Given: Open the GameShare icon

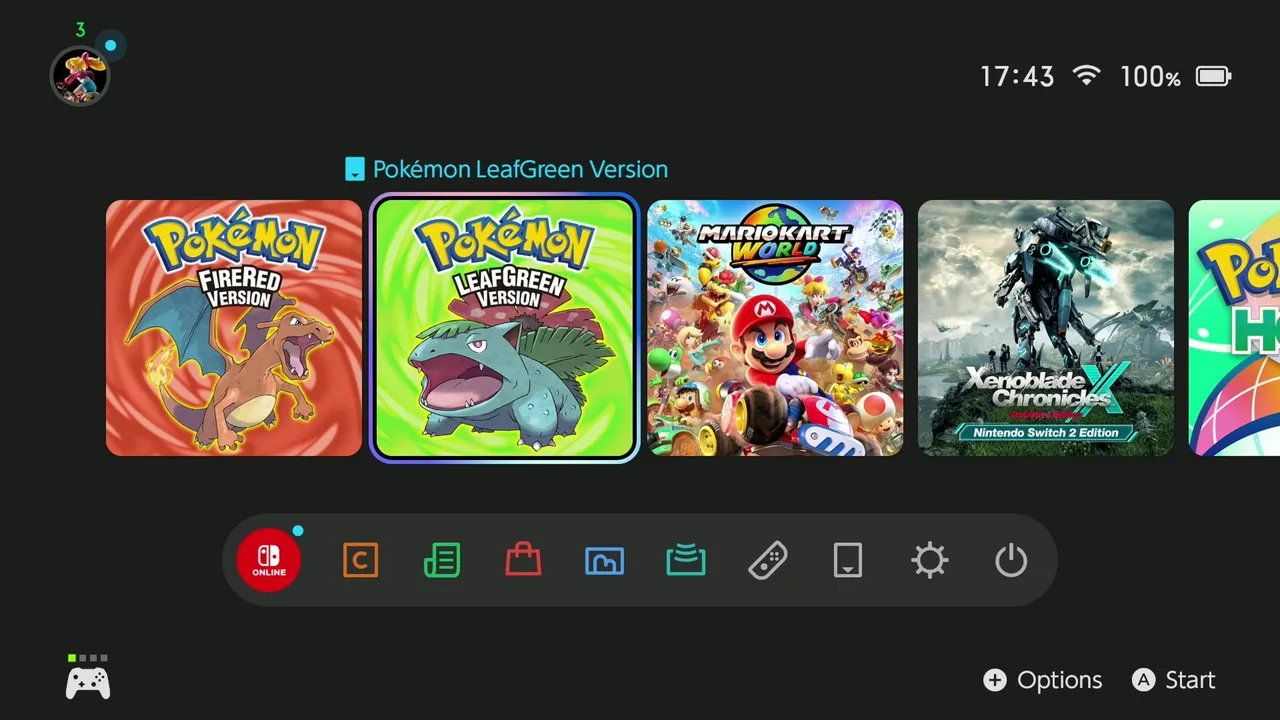Looking at the screenshot, I should coord(686,560).
